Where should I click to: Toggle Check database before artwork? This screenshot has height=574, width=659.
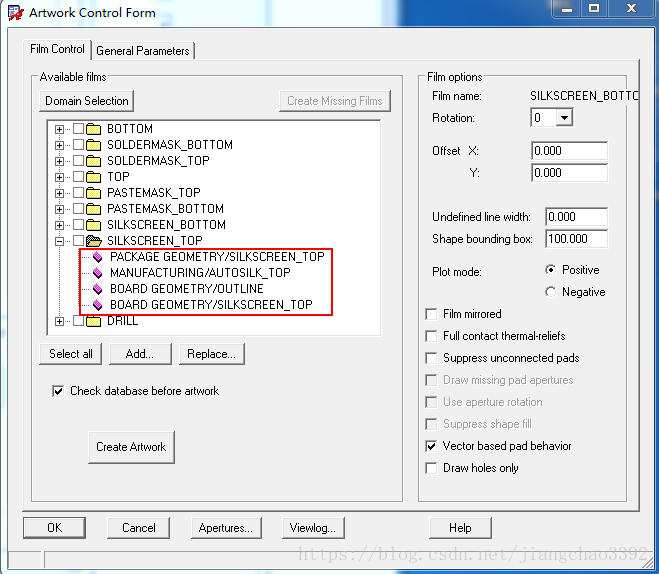tap(58, 391)
